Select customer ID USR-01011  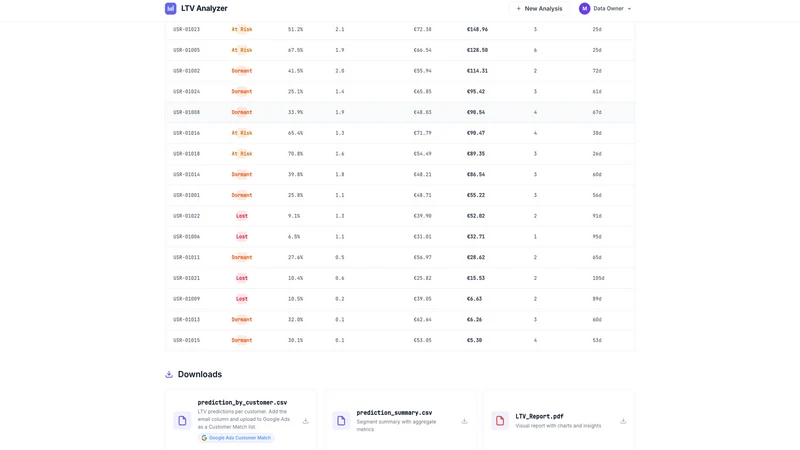point(186,258)
